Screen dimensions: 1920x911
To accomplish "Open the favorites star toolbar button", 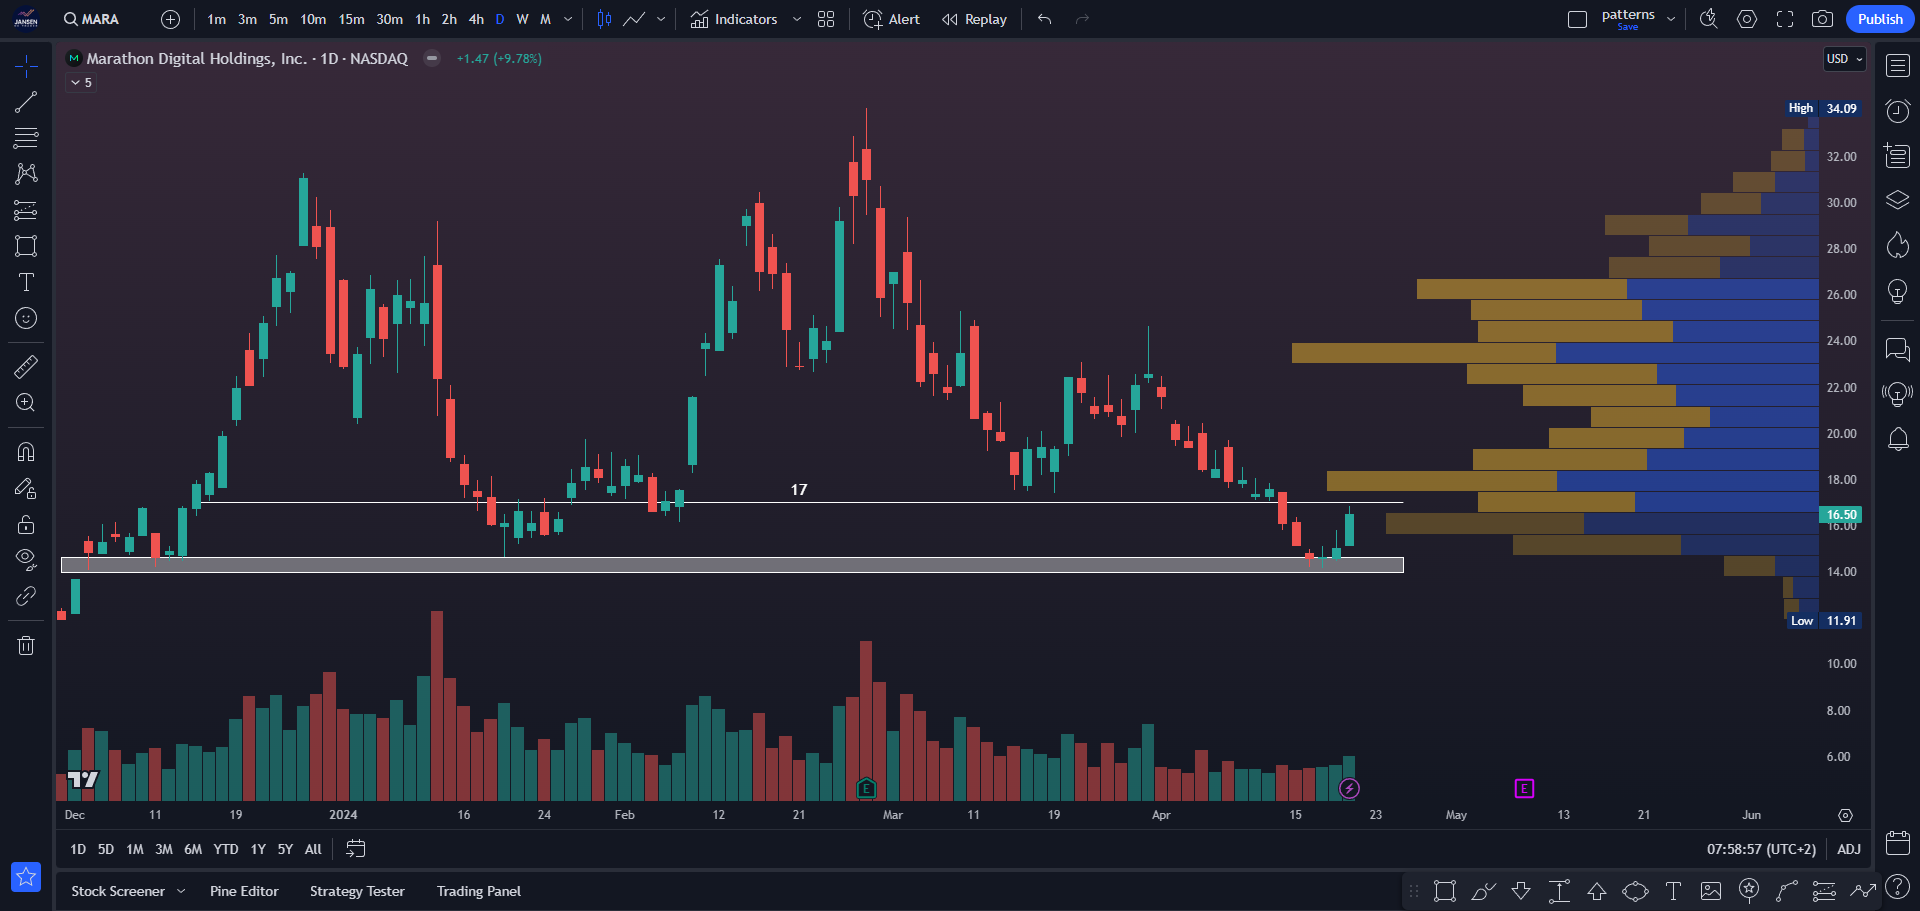I will pyautogui.click(x=26, y=877).
